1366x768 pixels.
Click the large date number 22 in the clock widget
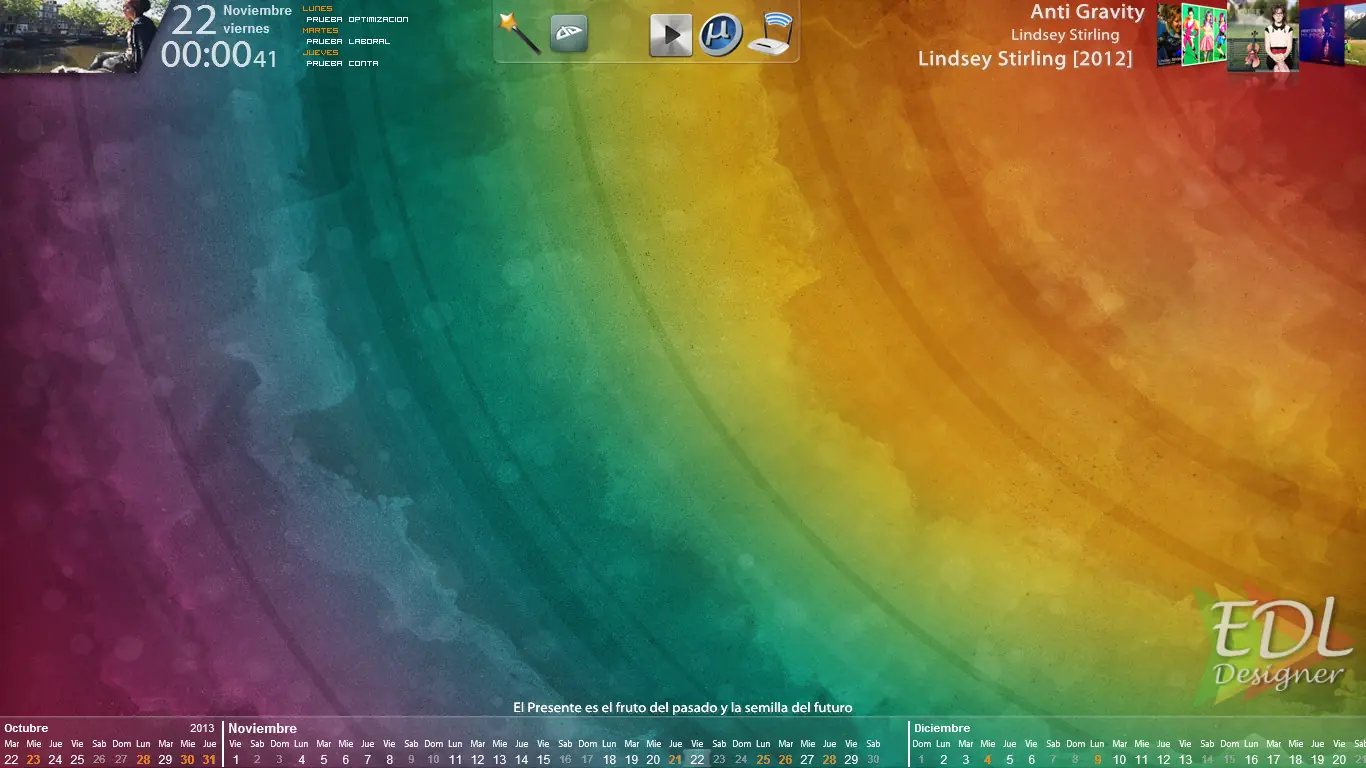194,20
